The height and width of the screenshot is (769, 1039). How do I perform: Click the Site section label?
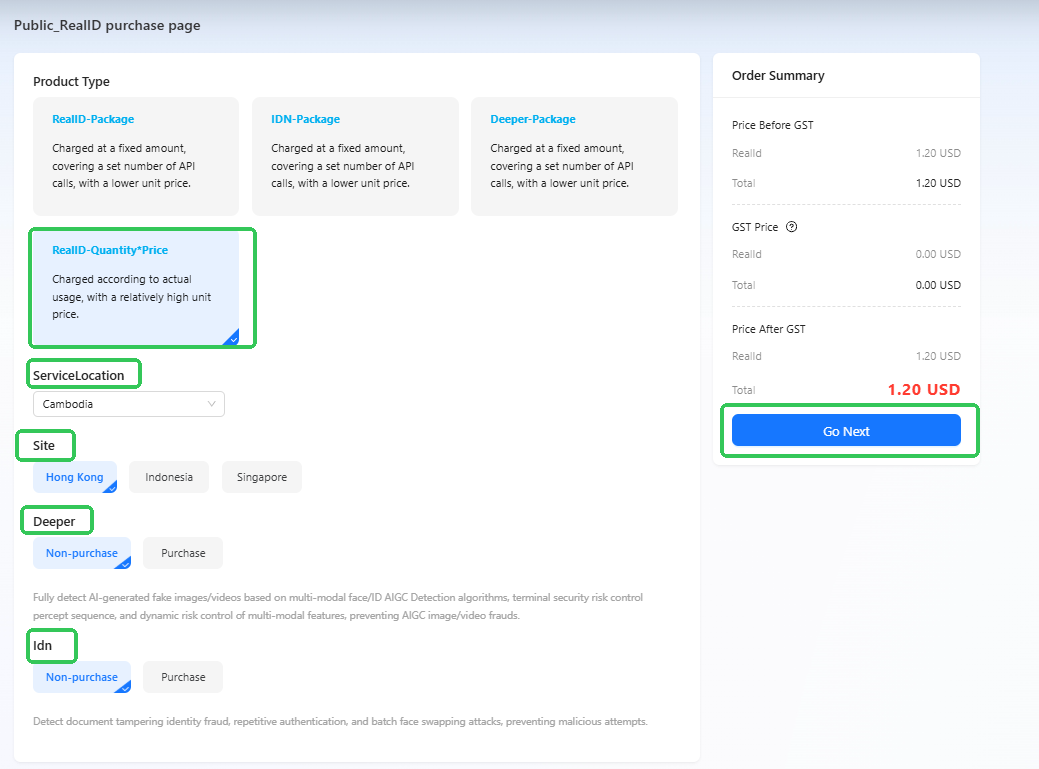click(x=44, y=446)
